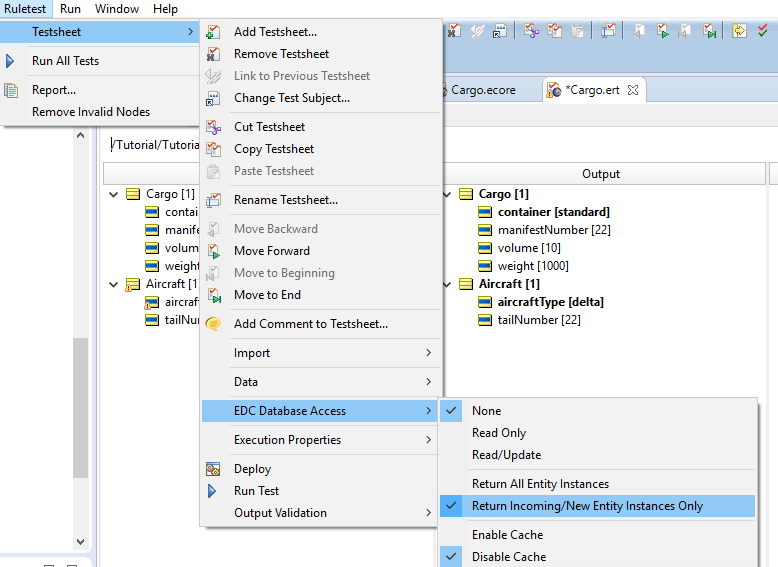Click Remove Invalid Nodes menu entry

[99, 112]
